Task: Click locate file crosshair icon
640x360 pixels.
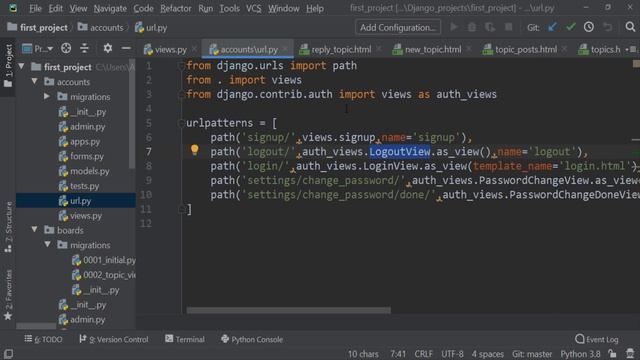Action: (66, 49)
